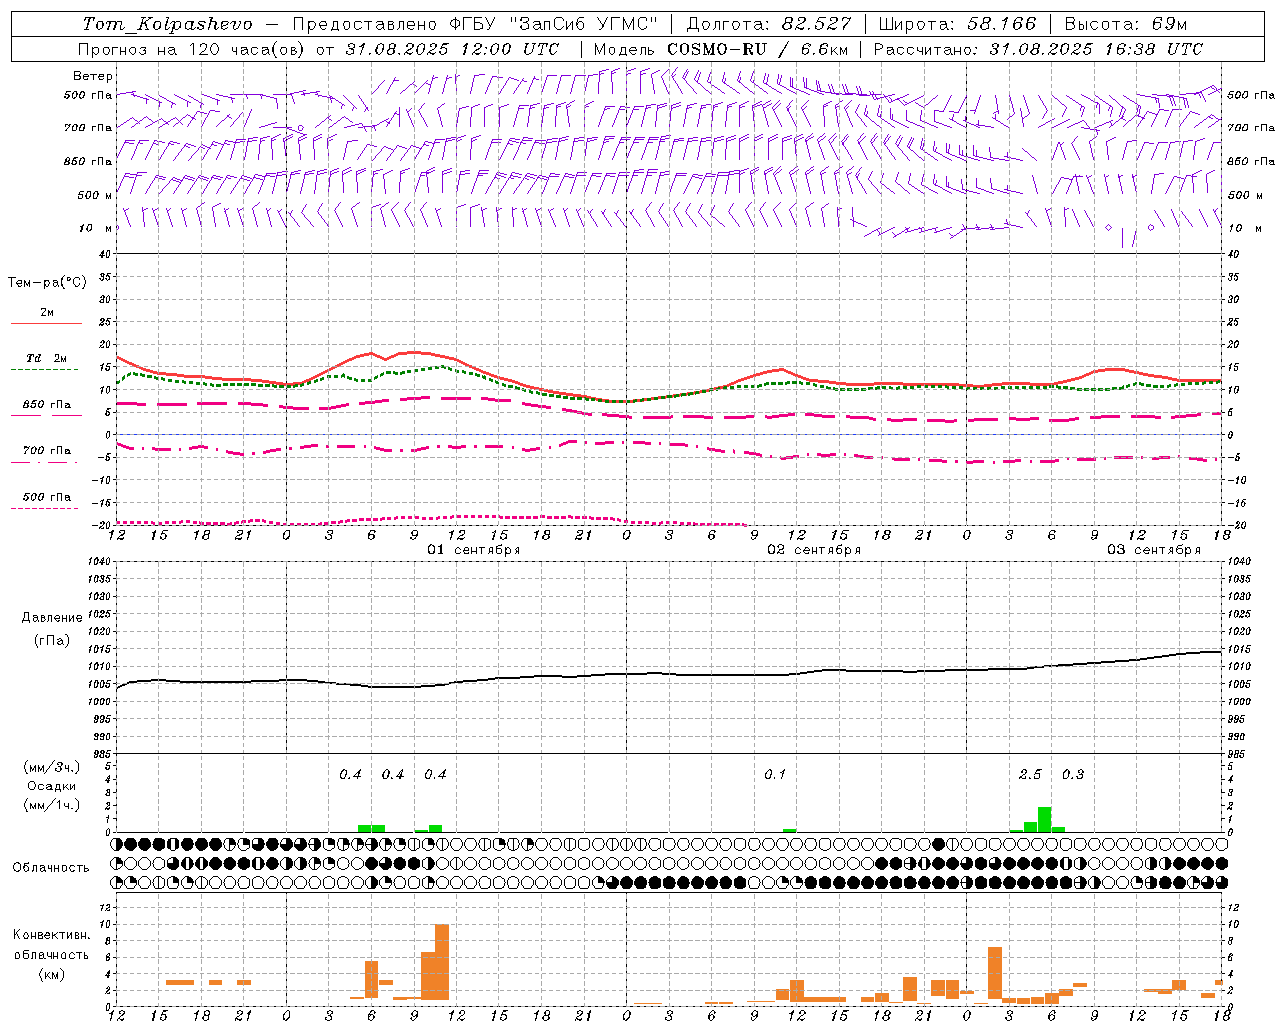Click the Облачность cloudiness label
The width and height of the screenshot is (1280, 1024).
[x=51, y=868]
